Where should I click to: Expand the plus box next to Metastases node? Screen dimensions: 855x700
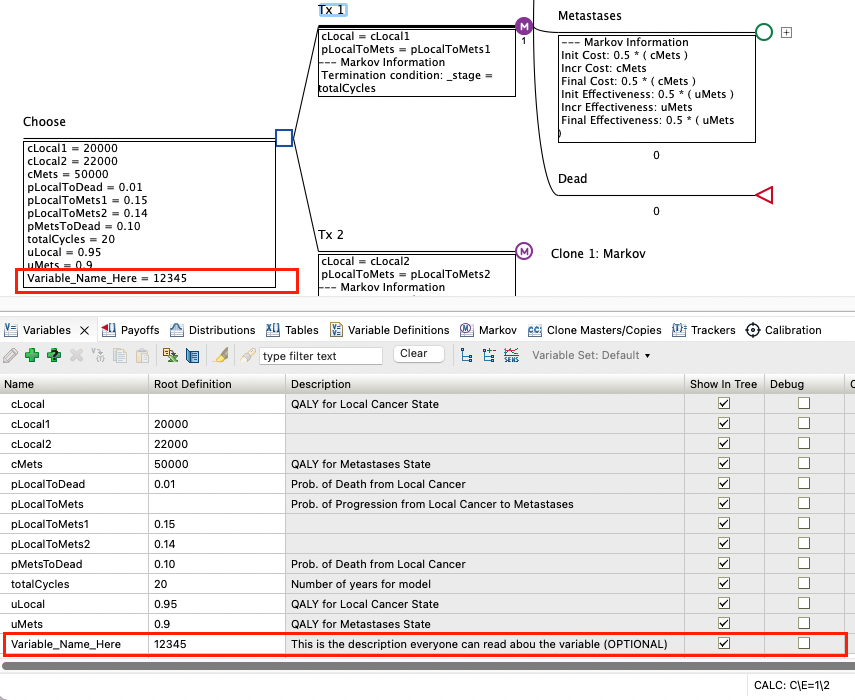[787, 32]
